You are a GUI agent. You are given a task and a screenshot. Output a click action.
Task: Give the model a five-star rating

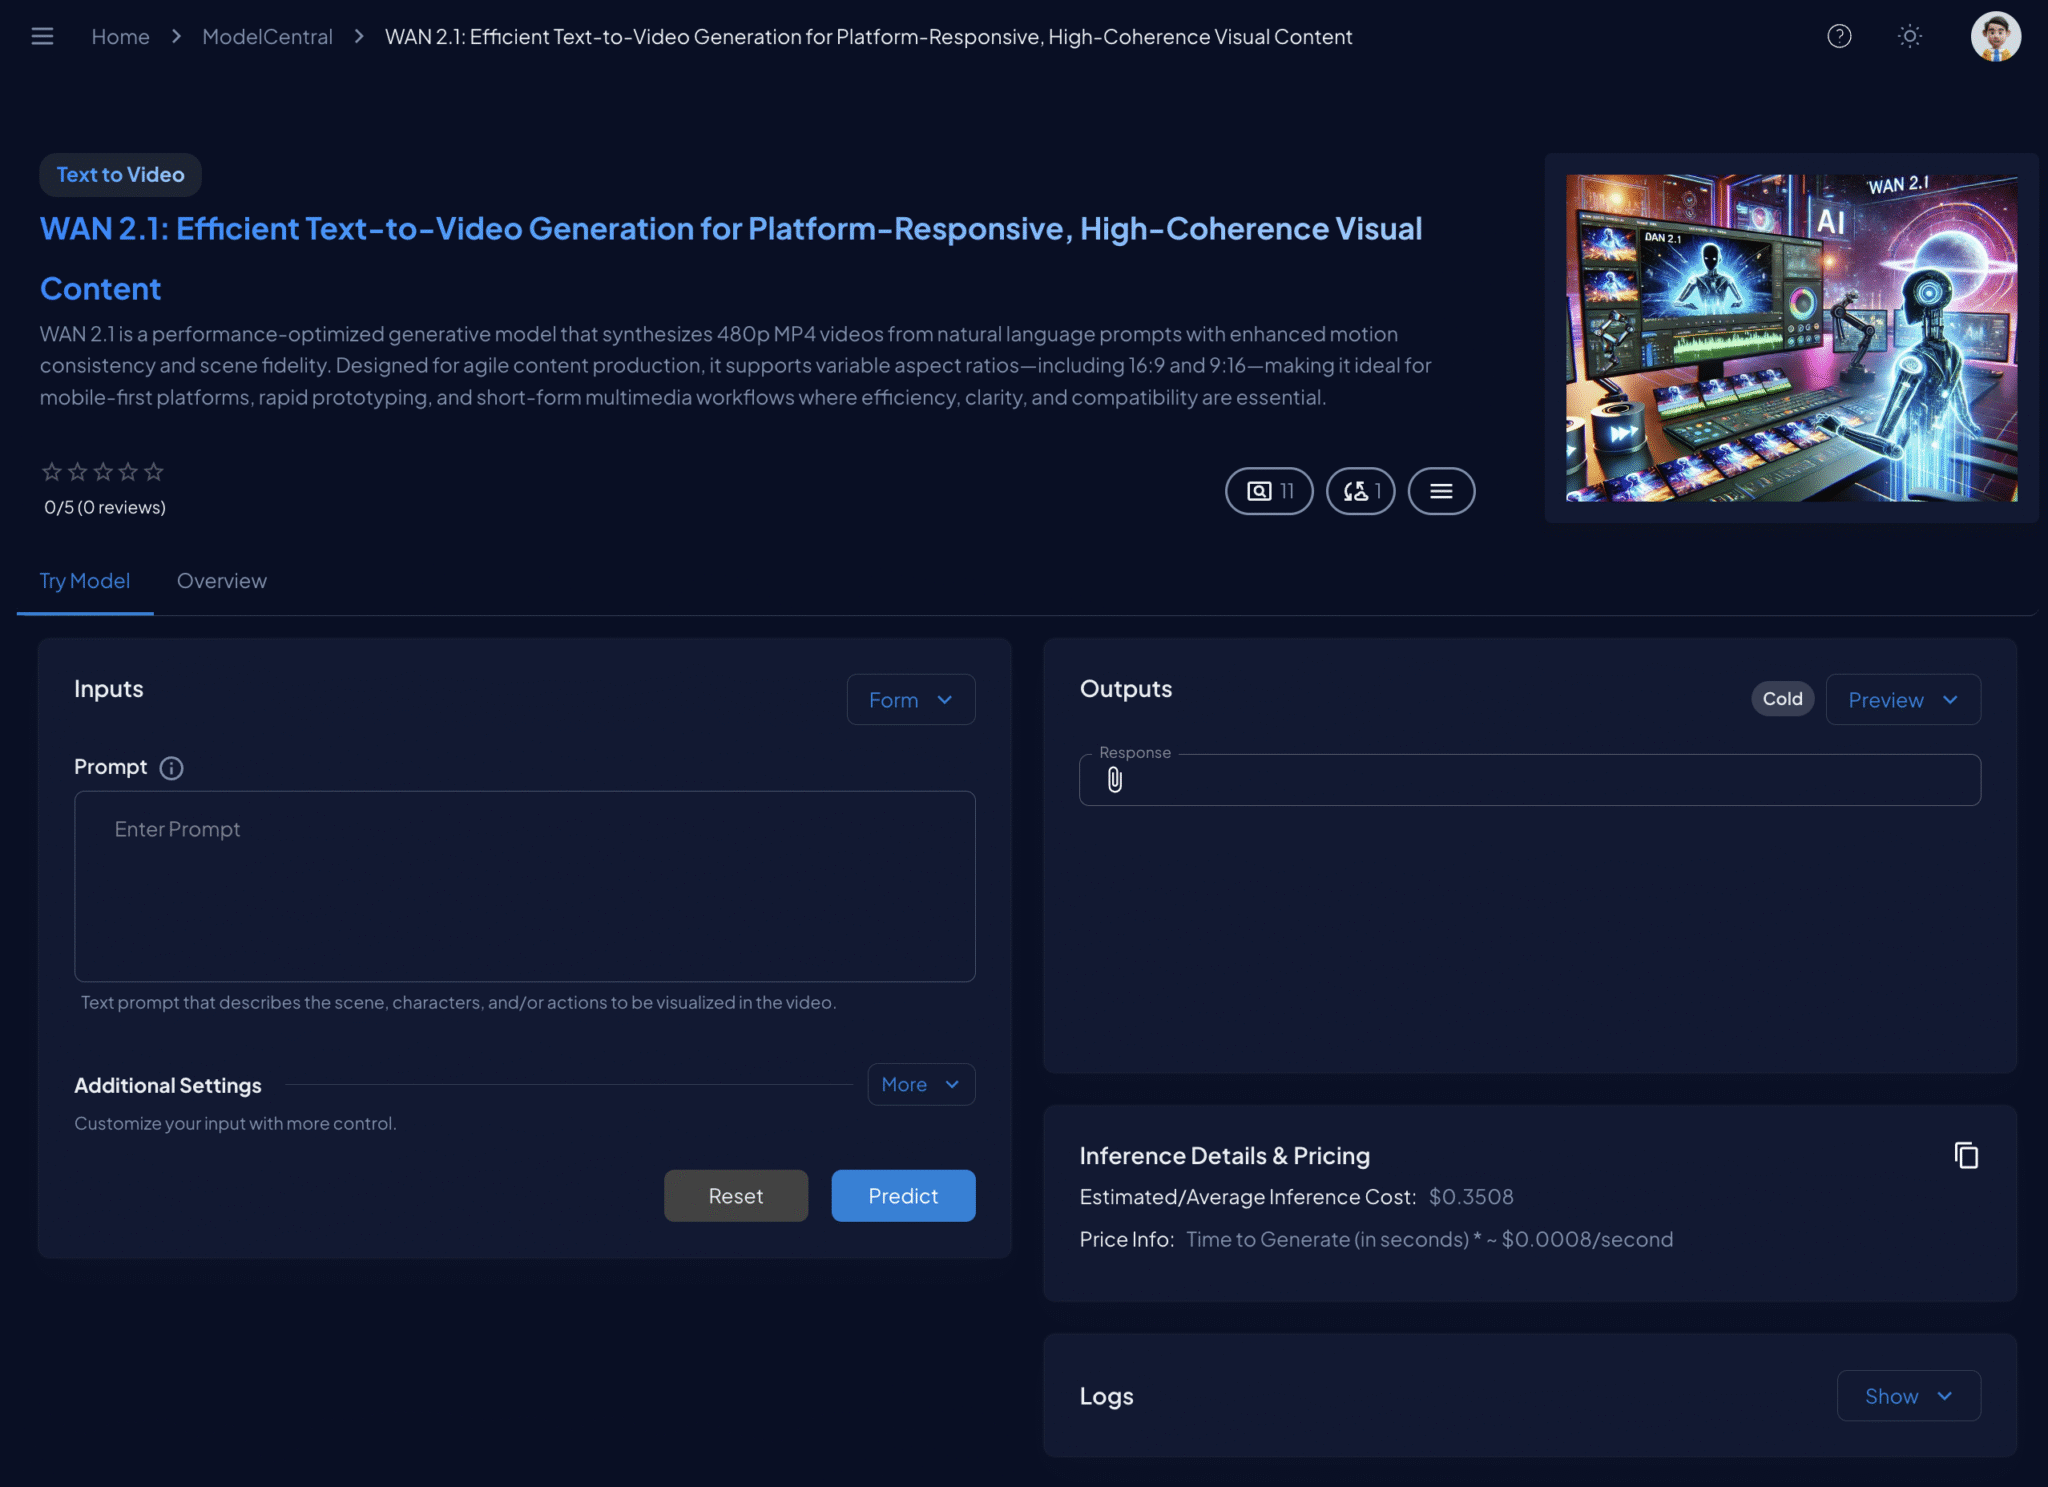point(153,470)
